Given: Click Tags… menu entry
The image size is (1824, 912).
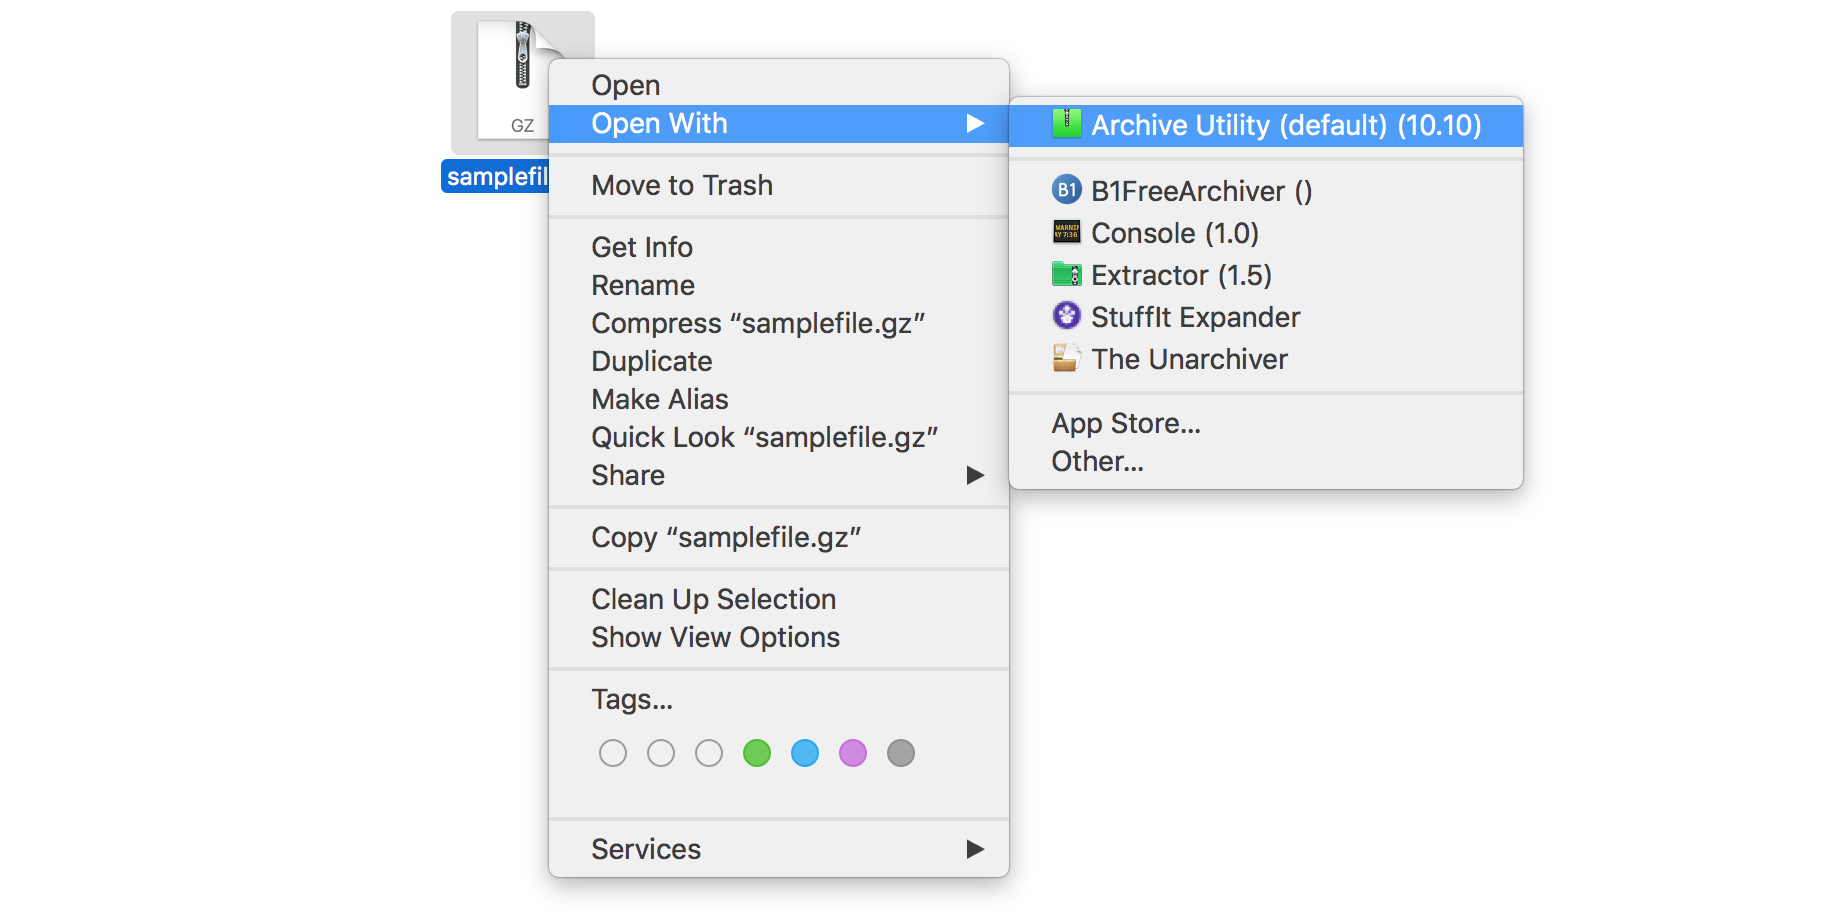Looking at the screenshot, I should 632,699.
